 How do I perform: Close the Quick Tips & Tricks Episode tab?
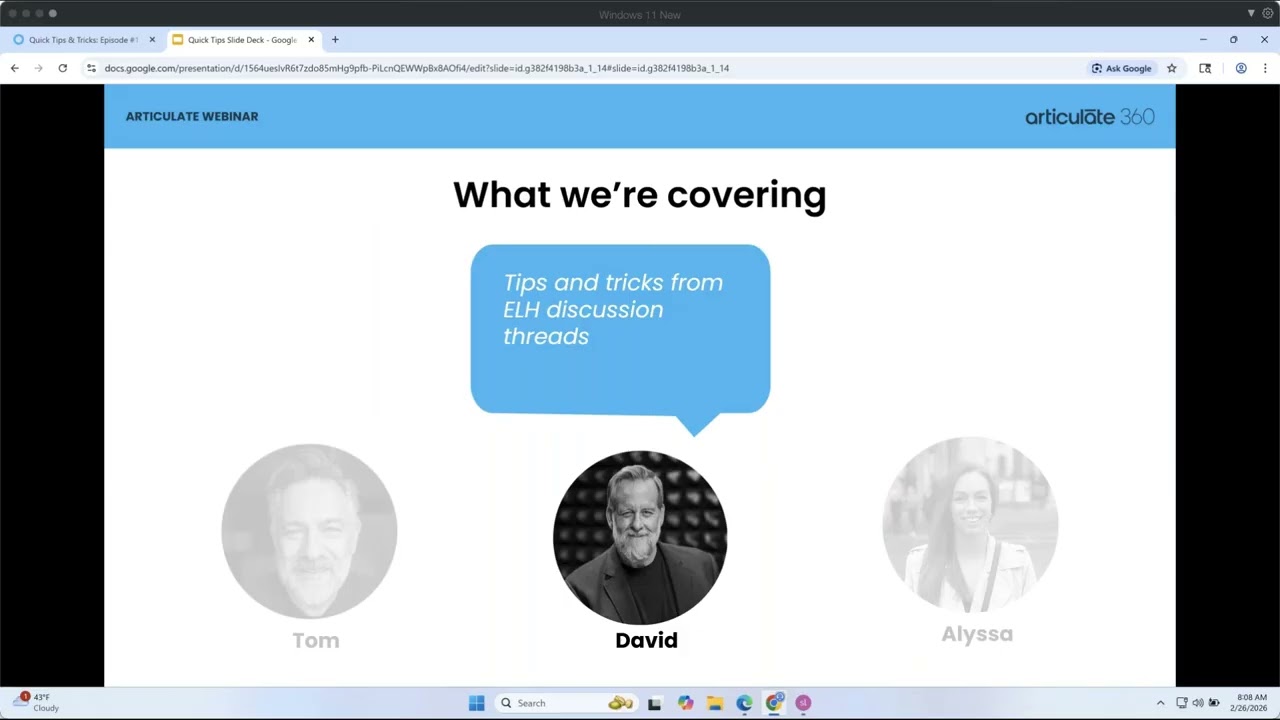coord(152,40)
